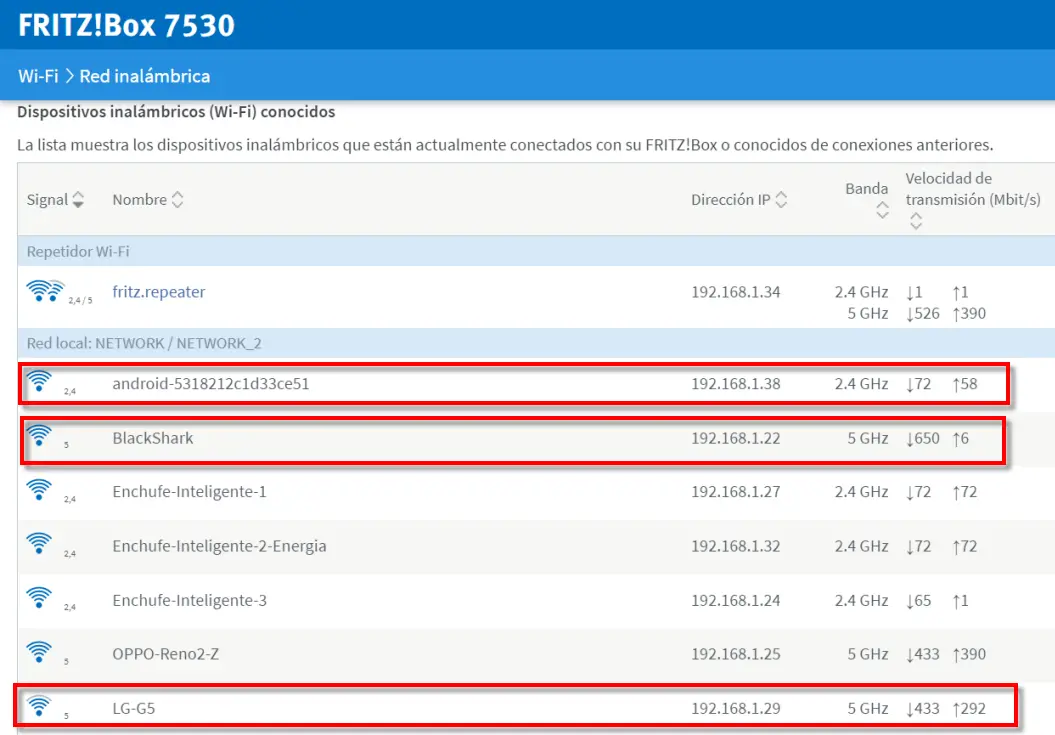
Task: Select the Enchufe-Inteligente-2-Energia device name
Action: 219,546
